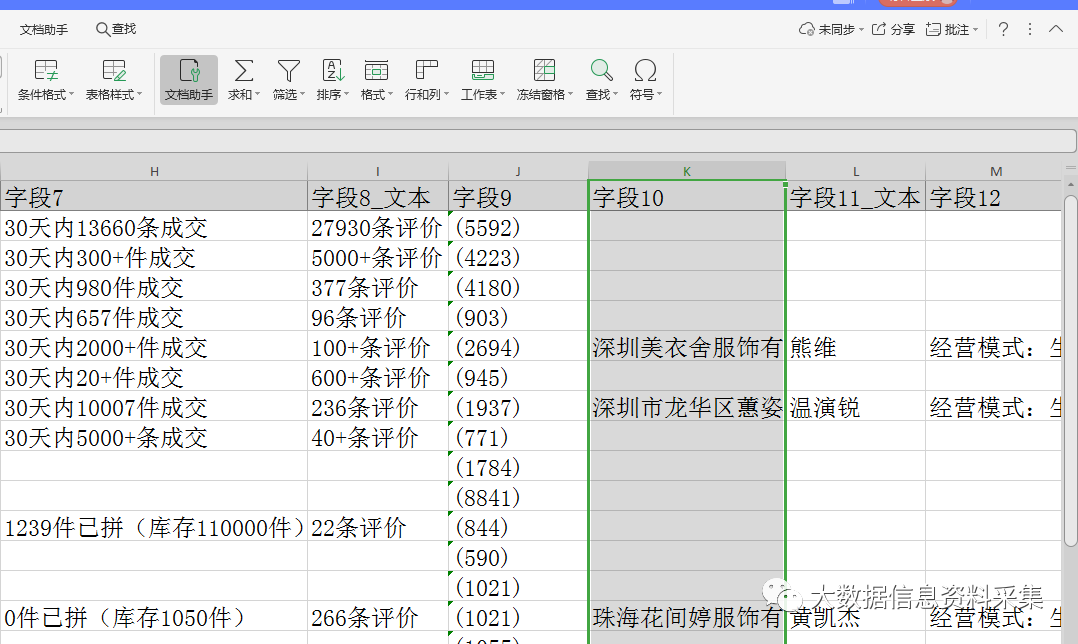The image size is (1078, 644).
Task: Click the 冻结窗格 freeze panes icon
Action: (x=544, y=70)
